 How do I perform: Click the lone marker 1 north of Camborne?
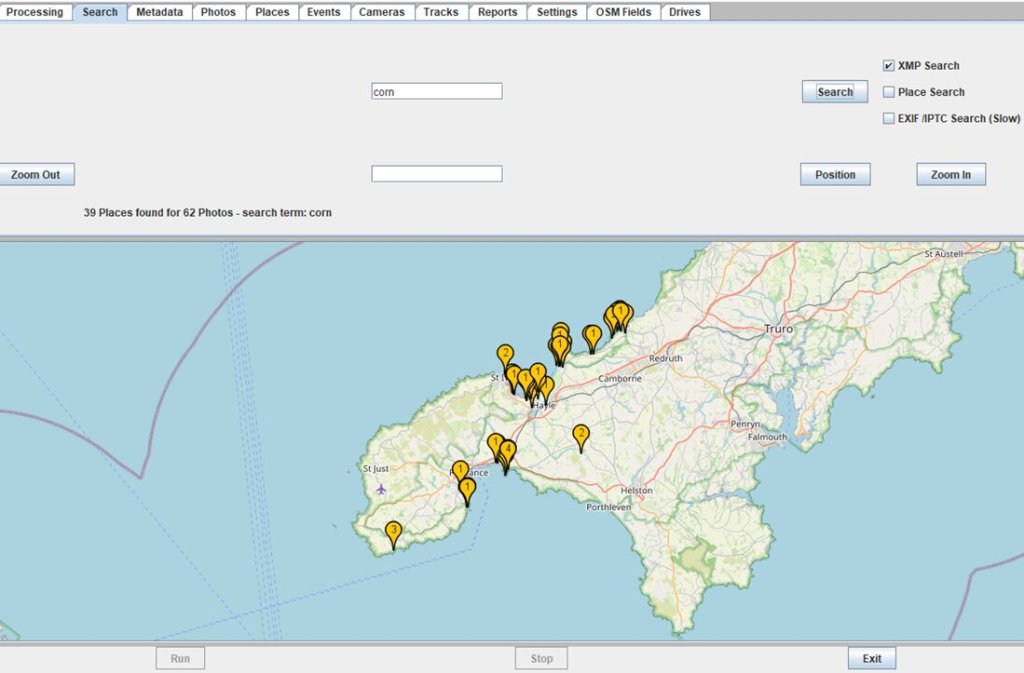point(592,335)
